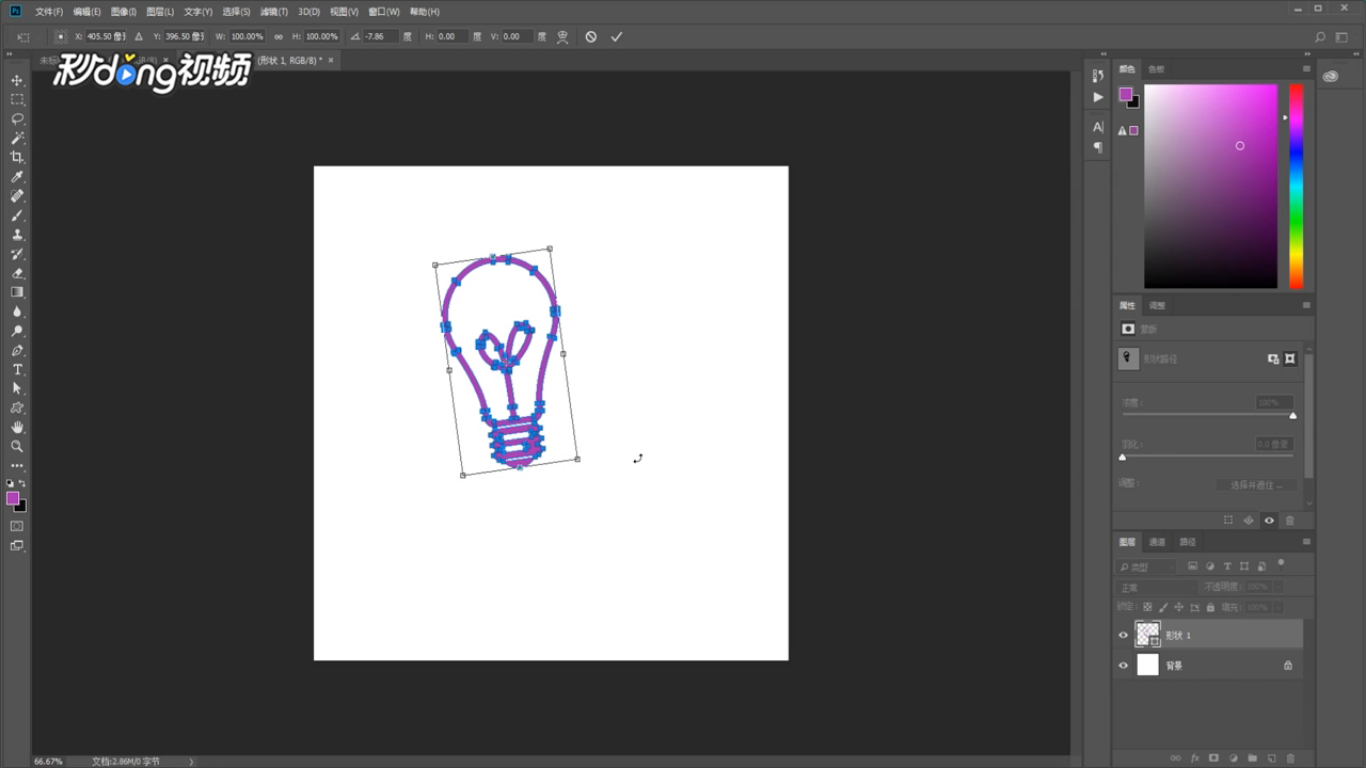This screenshot has width=1366, height=768.
Task: Create new adjustment layer icon
Action: (x=1232, y=758)
